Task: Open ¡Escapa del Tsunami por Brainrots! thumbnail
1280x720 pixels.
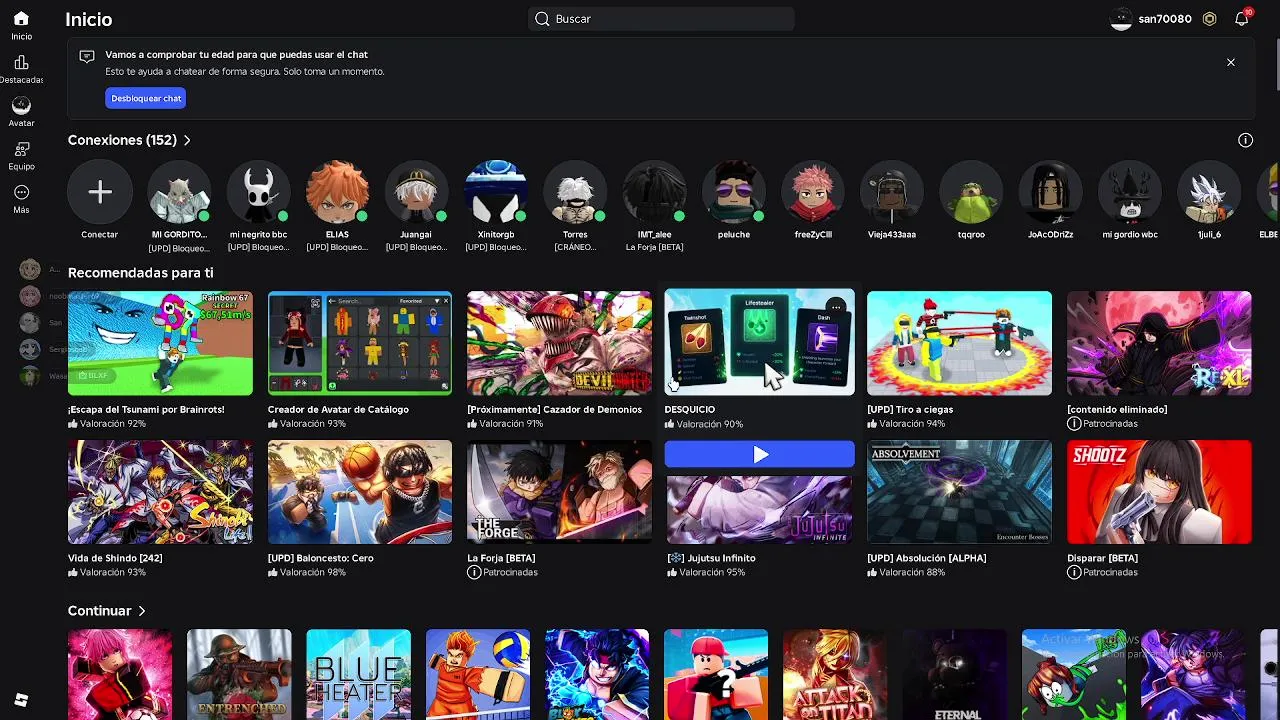Action: [160, 343]
